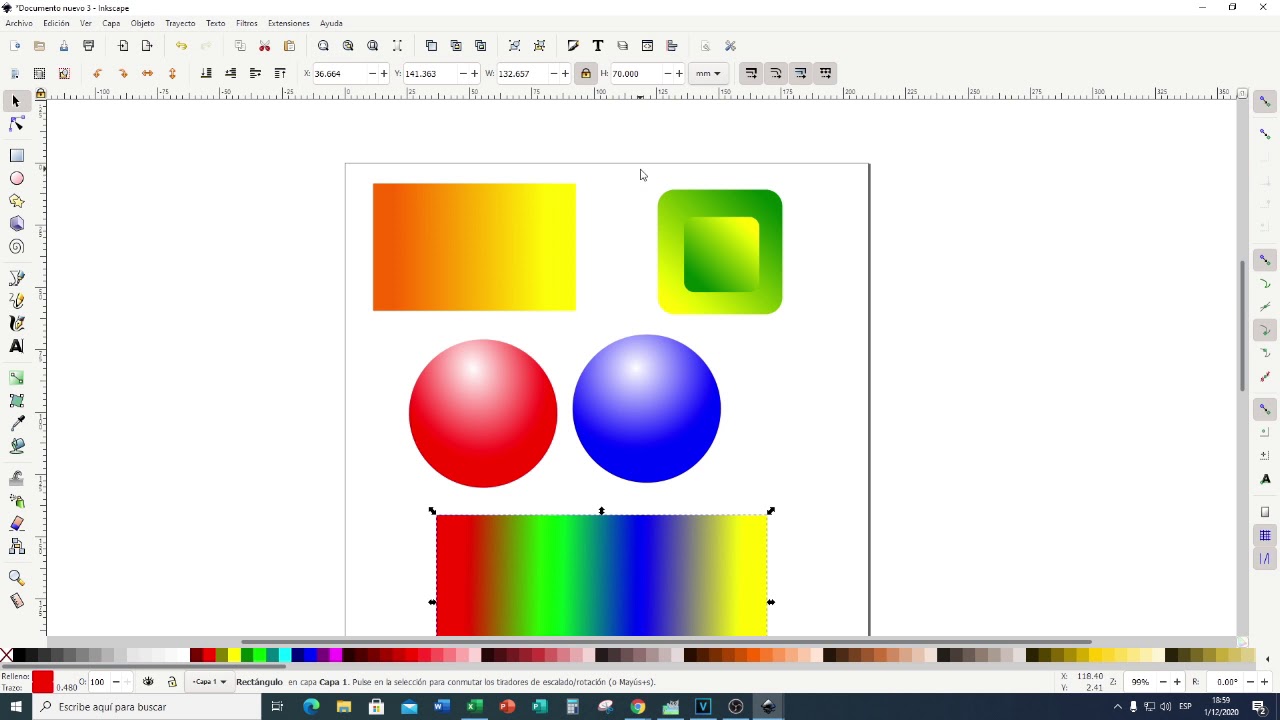Select the Star polygon tool
The image size is (1280, 720).
coord(16,201)
